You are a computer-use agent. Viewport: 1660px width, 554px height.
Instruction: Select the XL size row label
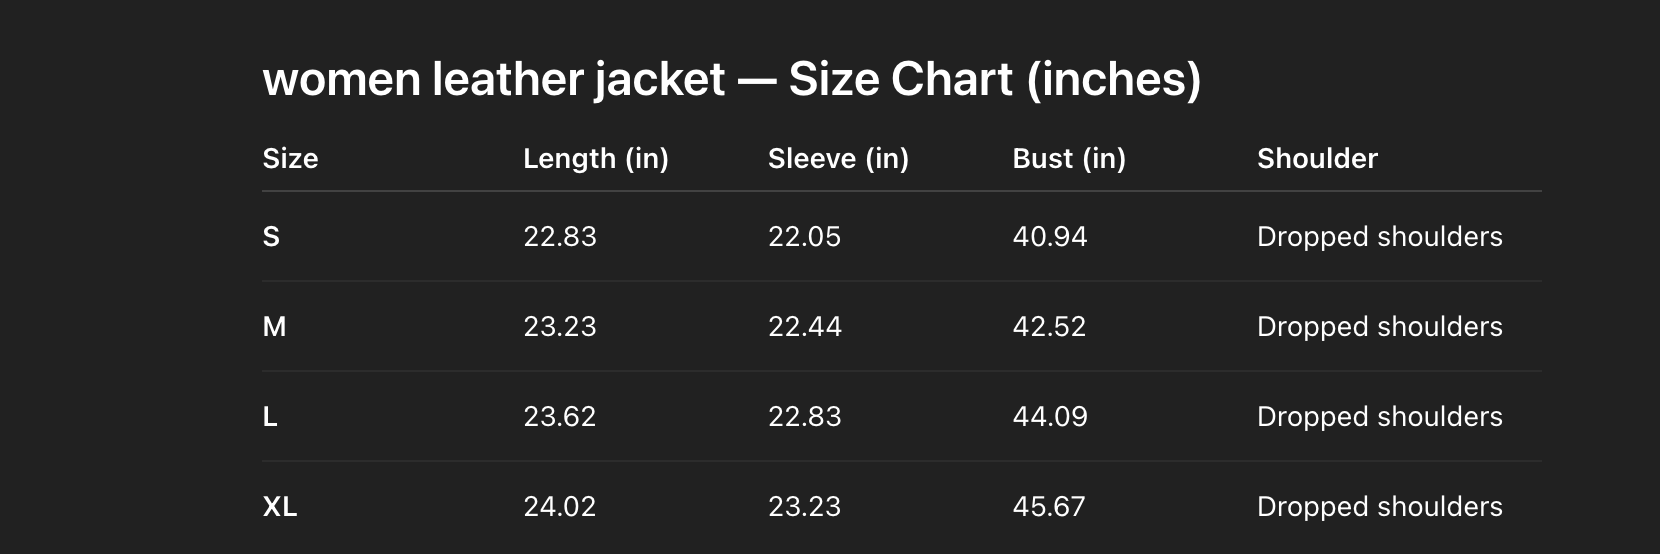click(x=280, y=507)
